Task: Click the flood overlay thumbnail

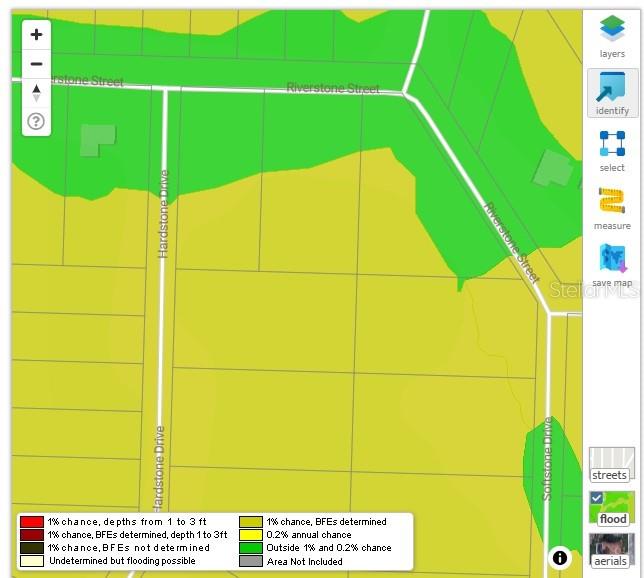Action: tap(612, 508)
